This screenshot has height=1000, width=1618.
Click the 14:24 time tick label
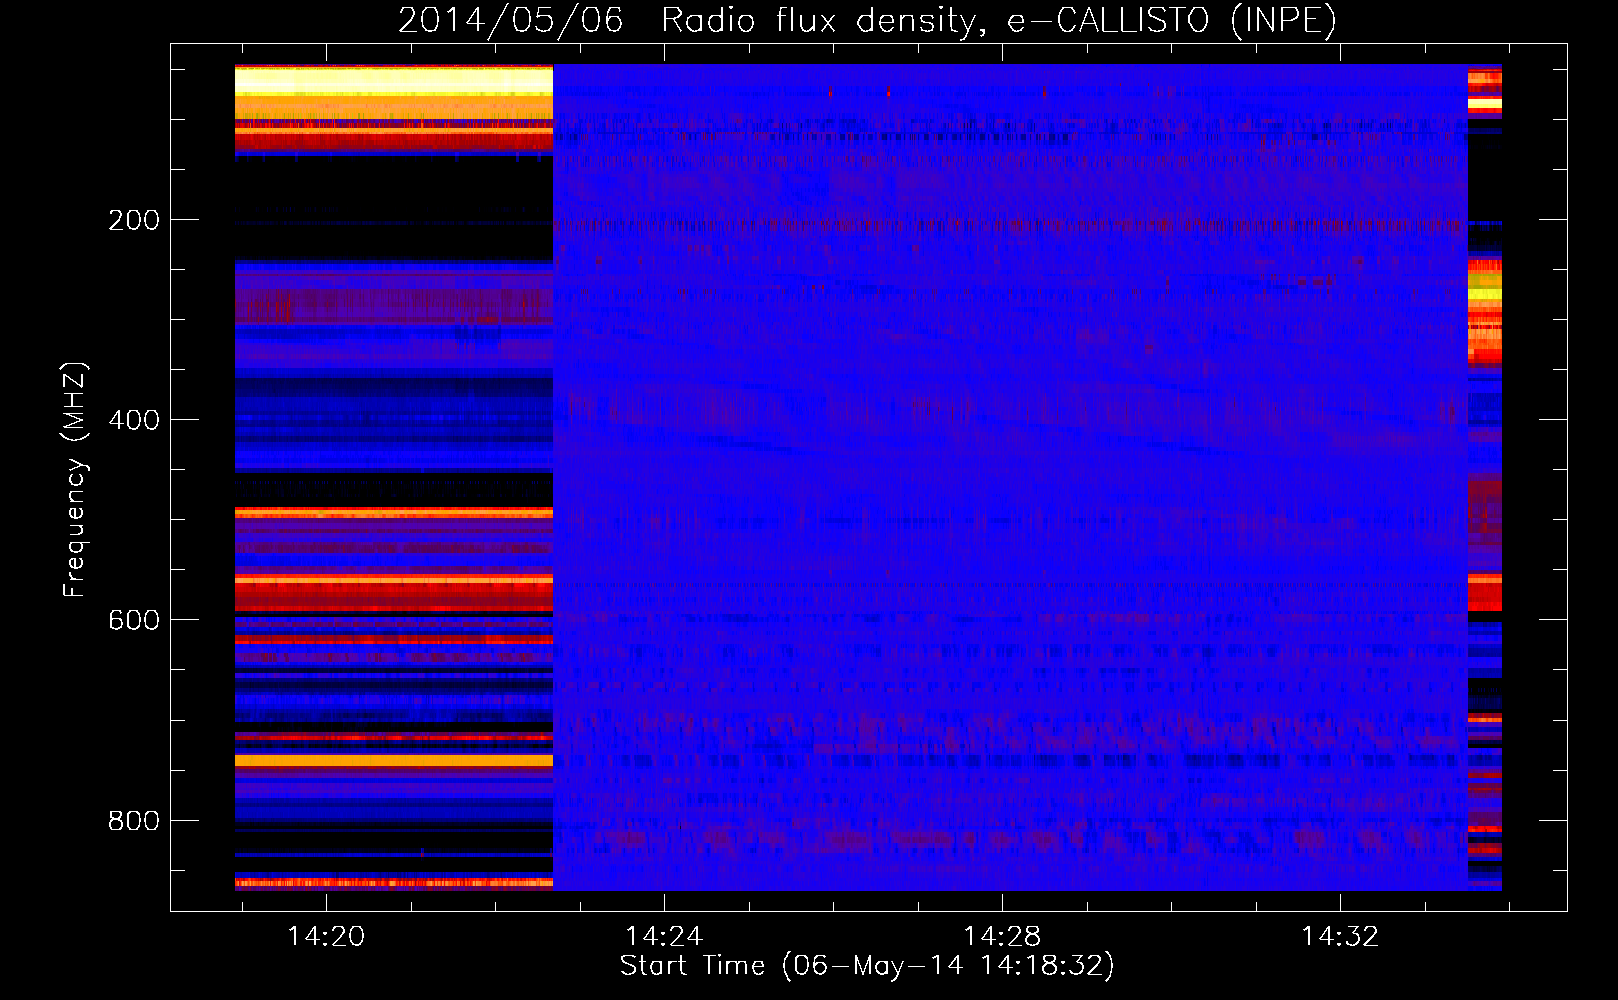[664, 937]
